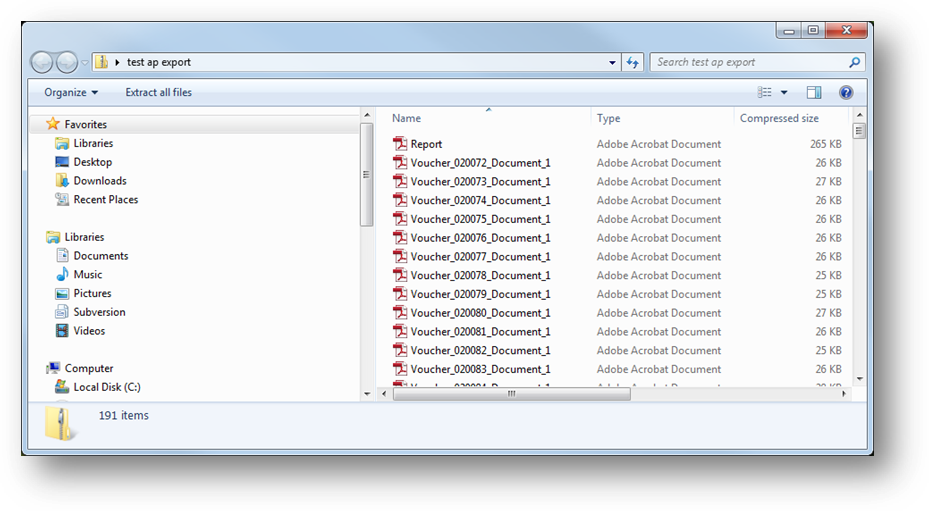Viewport: 929px width, 511px height.
Task: Click the Help question mark icon
Action: (x=846, y=93)
